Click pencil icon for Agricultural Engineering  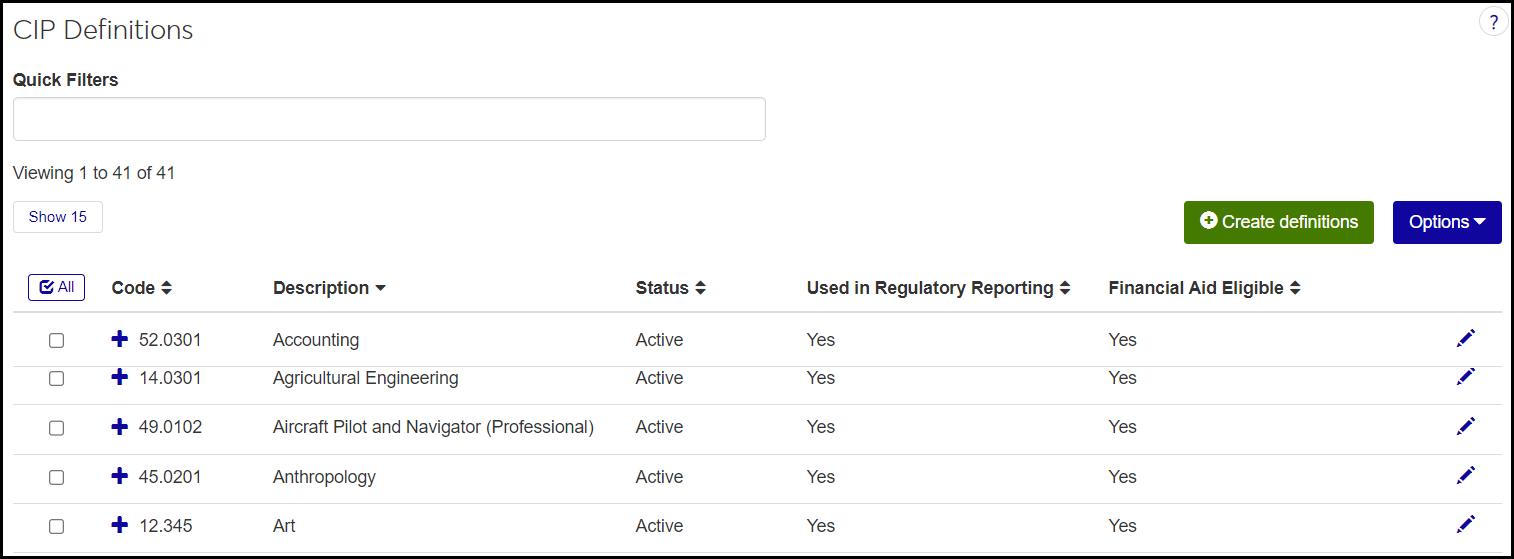(x=1465, y=377)
